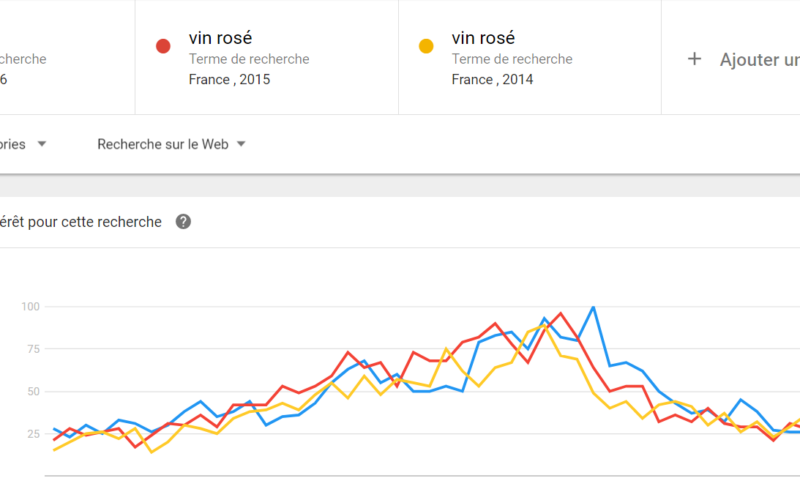This screenshot has width=800, height=500.
Task: Expand the Recherche sur le Web dropdown
Action: (x=171, y=144)
